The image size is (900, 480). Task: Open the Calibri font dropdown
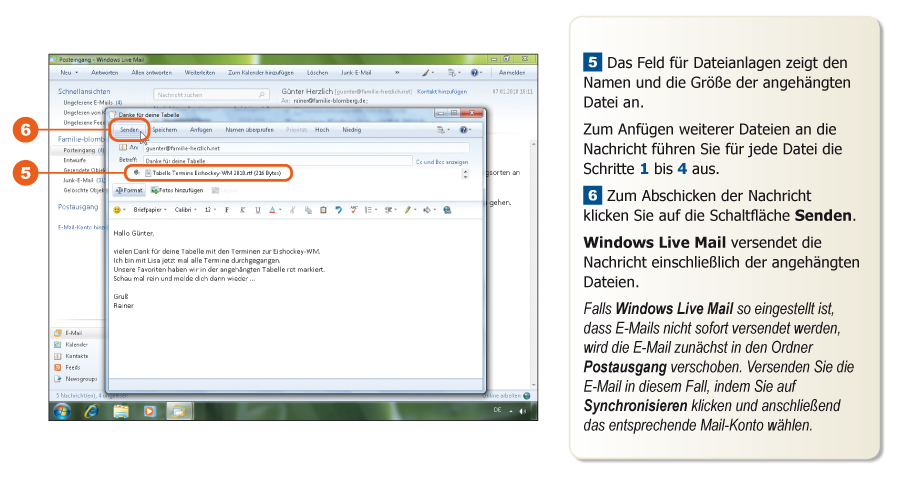coord(185,210)
